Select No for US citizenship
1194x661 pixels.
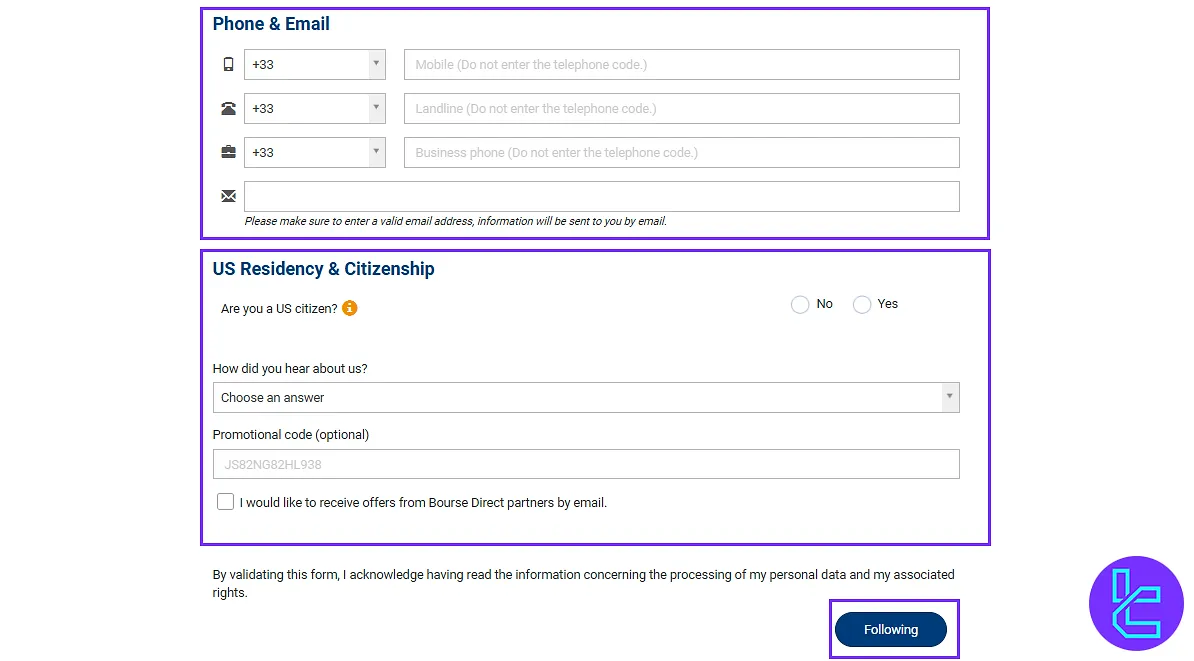click(800, 304)
